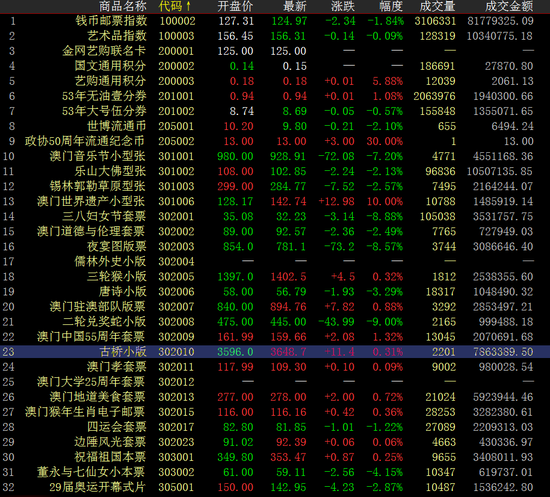Viewport: 550px width, 497px height.
Task: Click the volume value 3106331
Action: (435, 21)
